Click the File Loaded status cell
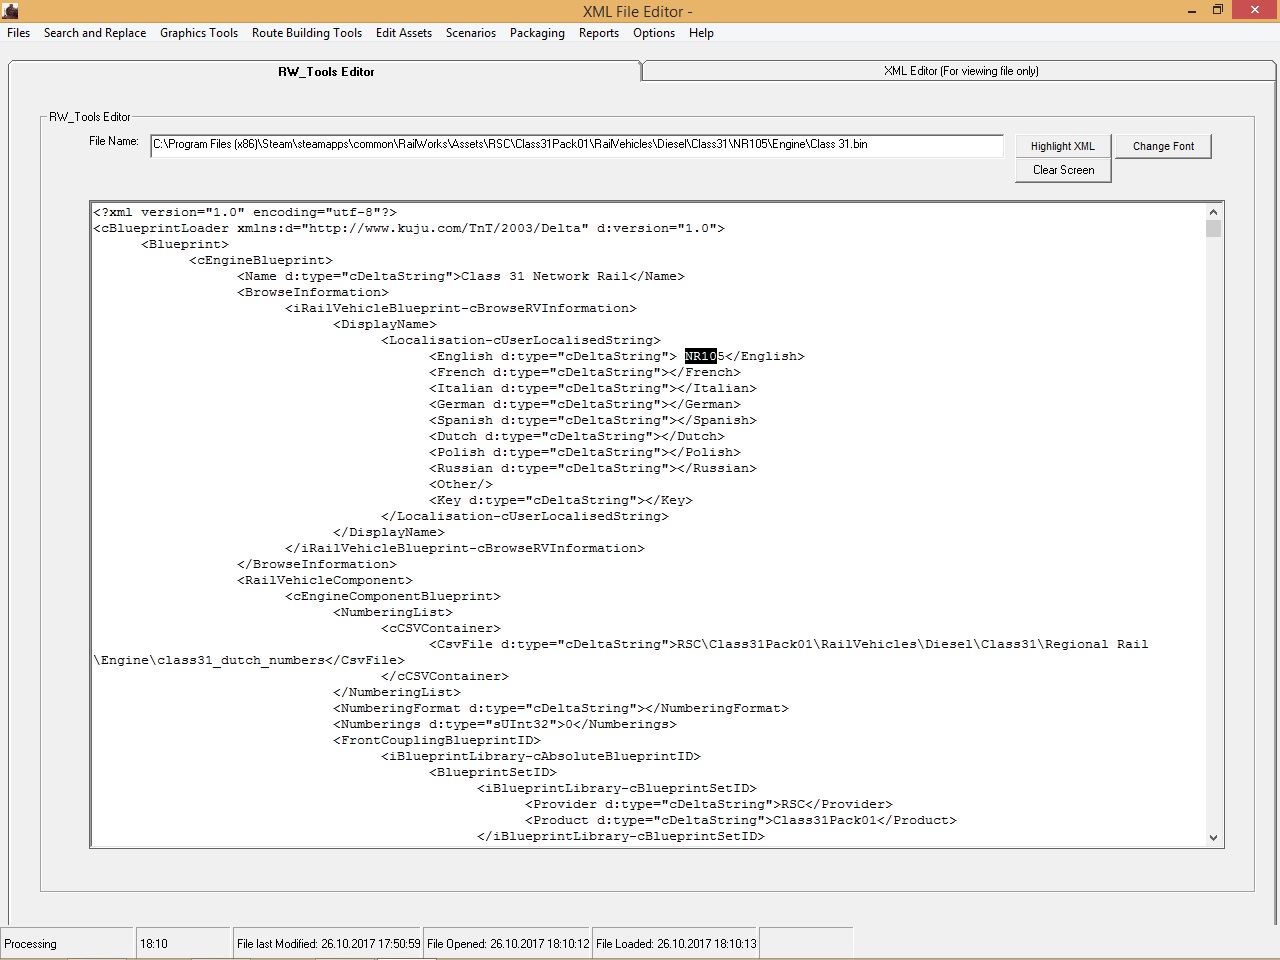The image size is (1280, 960). (x=676, y=944)
